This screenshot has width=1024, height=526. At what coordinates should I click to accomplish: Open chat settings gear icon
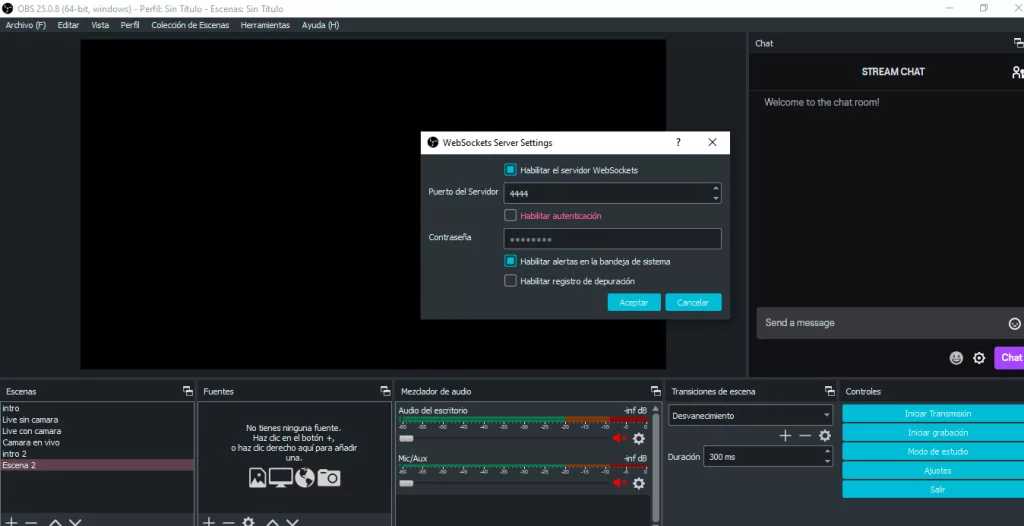pos(979,358)
